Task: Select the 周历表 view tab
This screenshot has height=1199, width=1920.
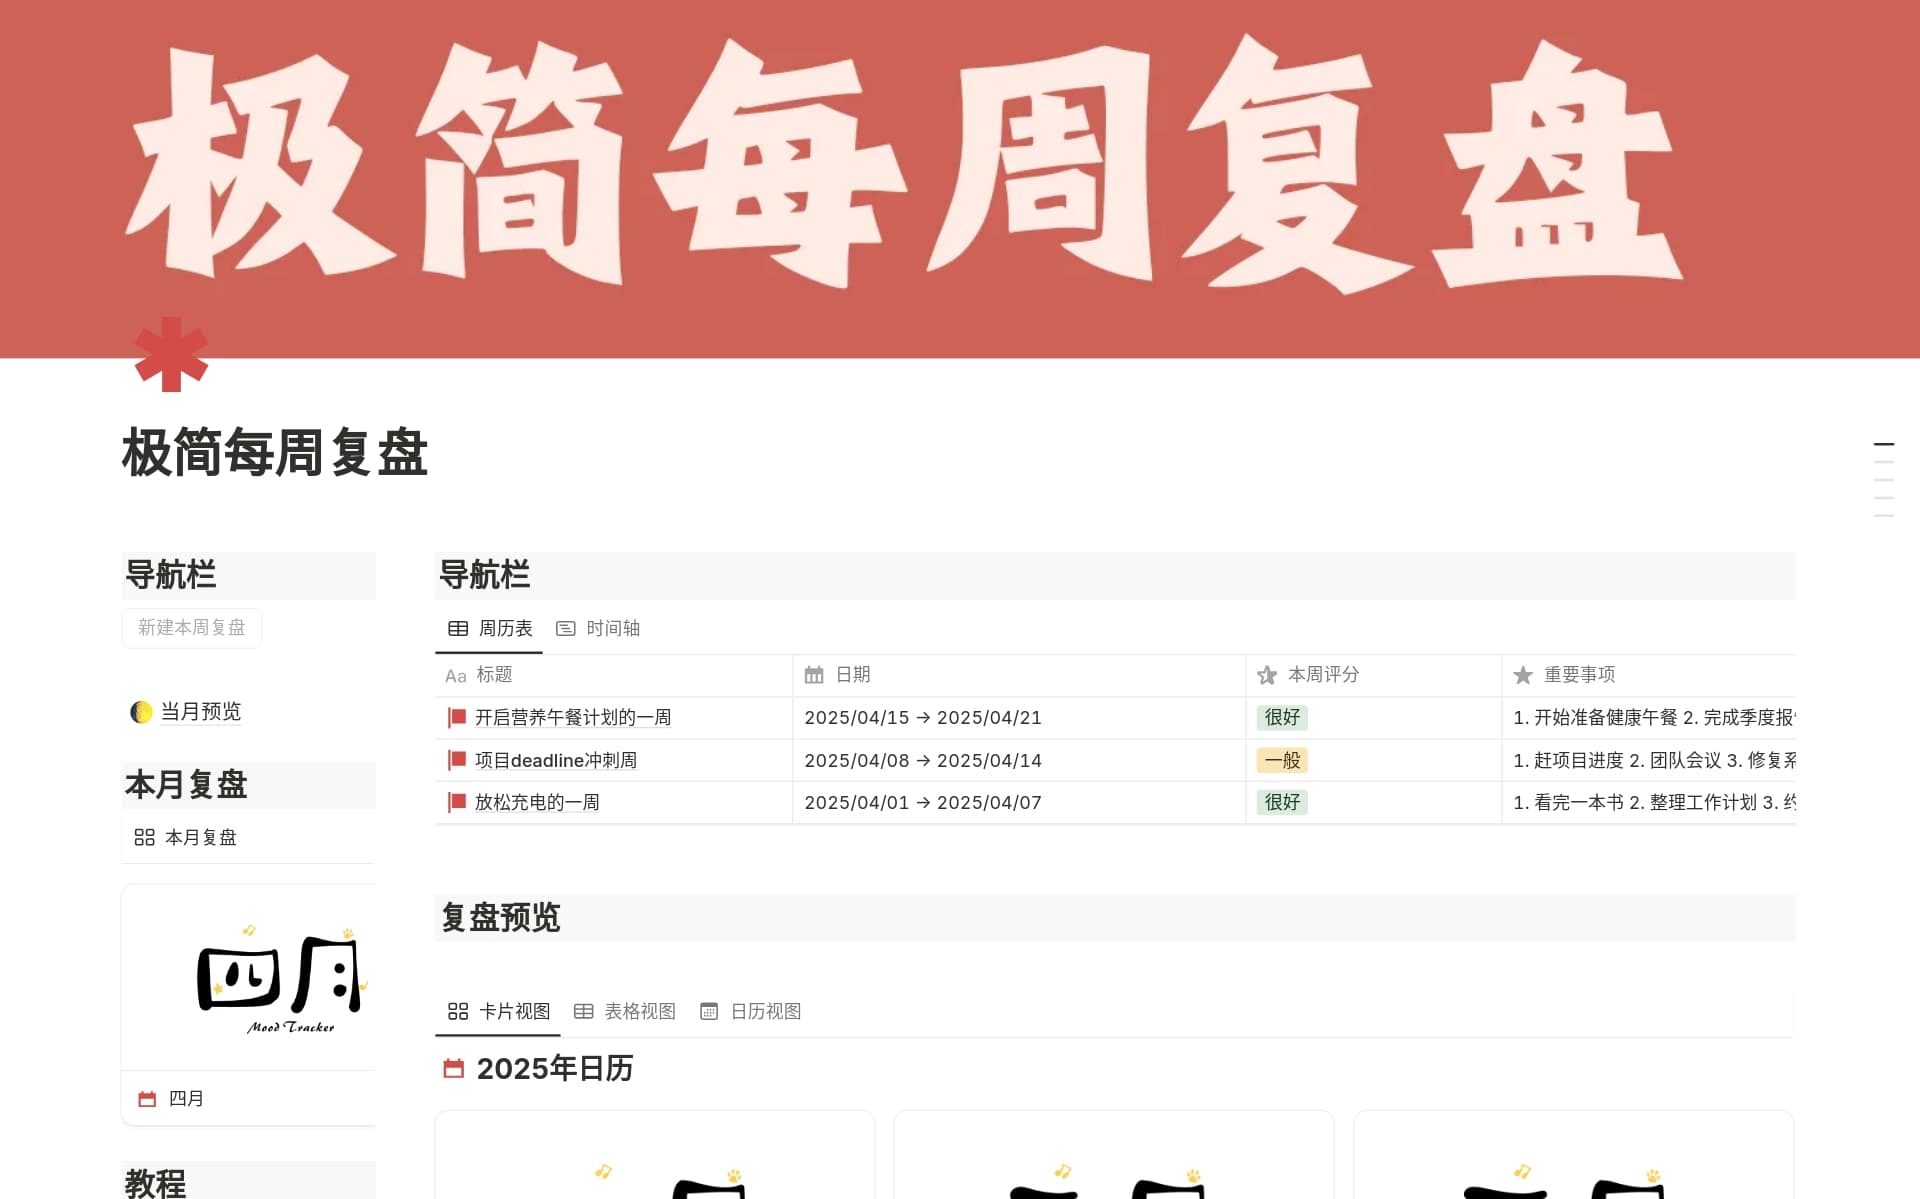Action: 489,628
